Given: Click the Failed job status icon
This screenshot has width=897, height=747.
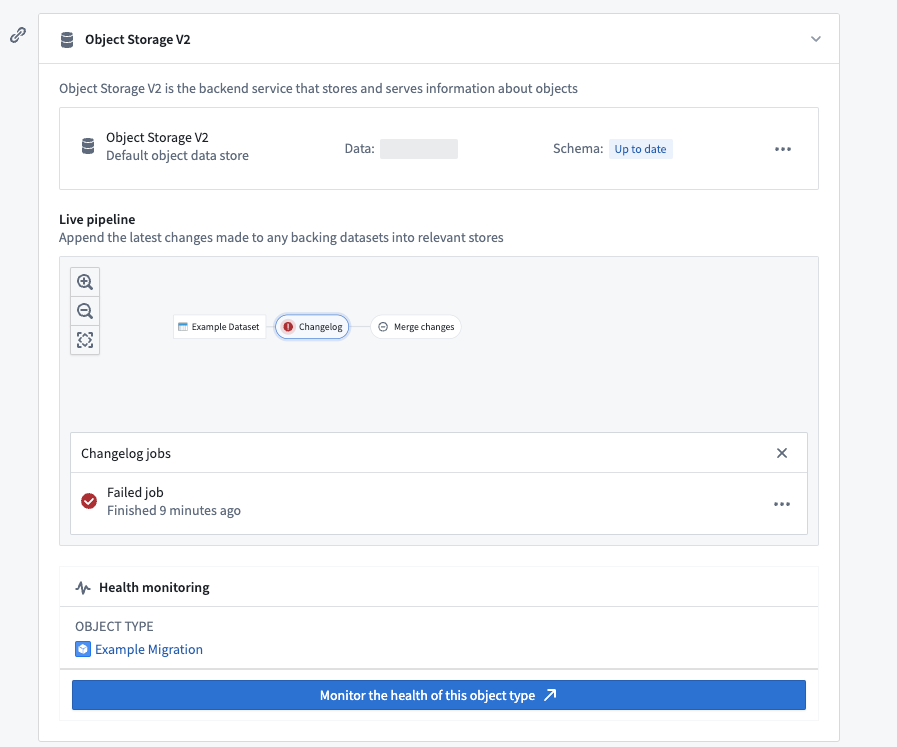Looking at the screenshot, I should [x=89, y=501].
